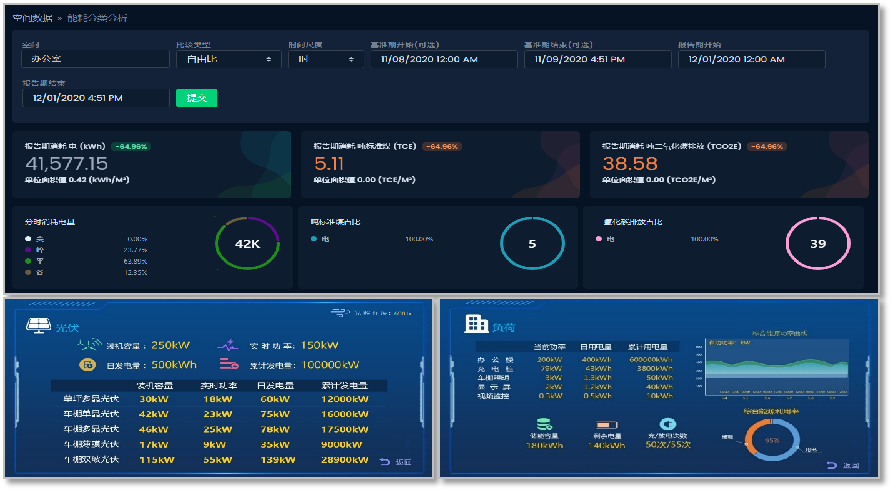
Task: Click the green storage icon above 180kWh
Action: tap(544, 424)
